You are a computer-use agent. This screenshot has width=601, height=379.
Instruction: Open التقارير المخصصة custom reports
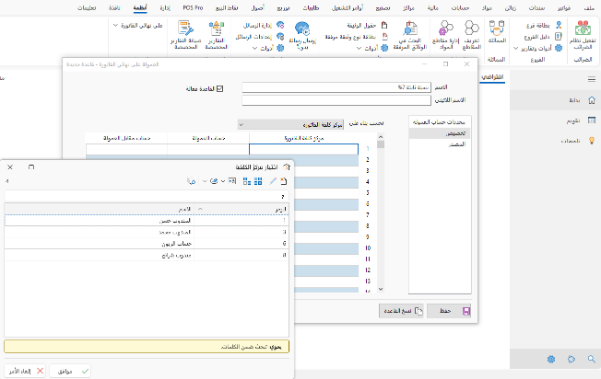point(216,35)
